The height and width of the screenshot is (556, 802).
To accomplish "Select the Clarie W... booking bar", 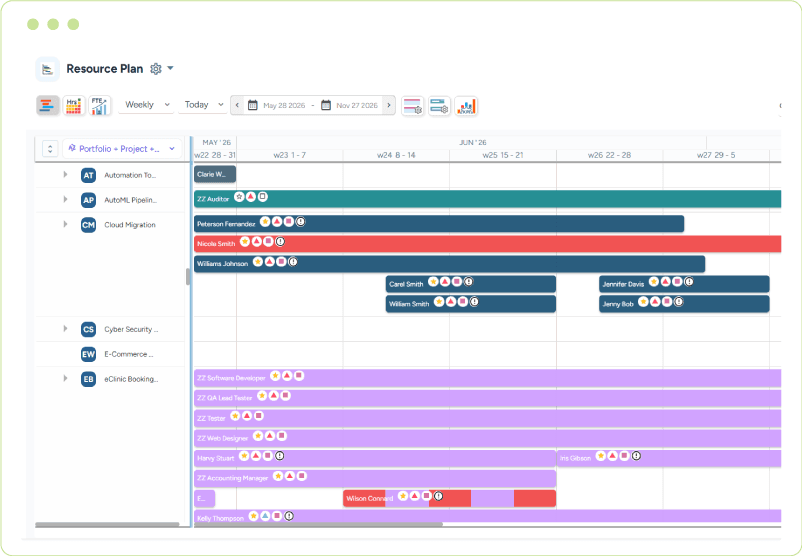I will click(x=215, y=174).
